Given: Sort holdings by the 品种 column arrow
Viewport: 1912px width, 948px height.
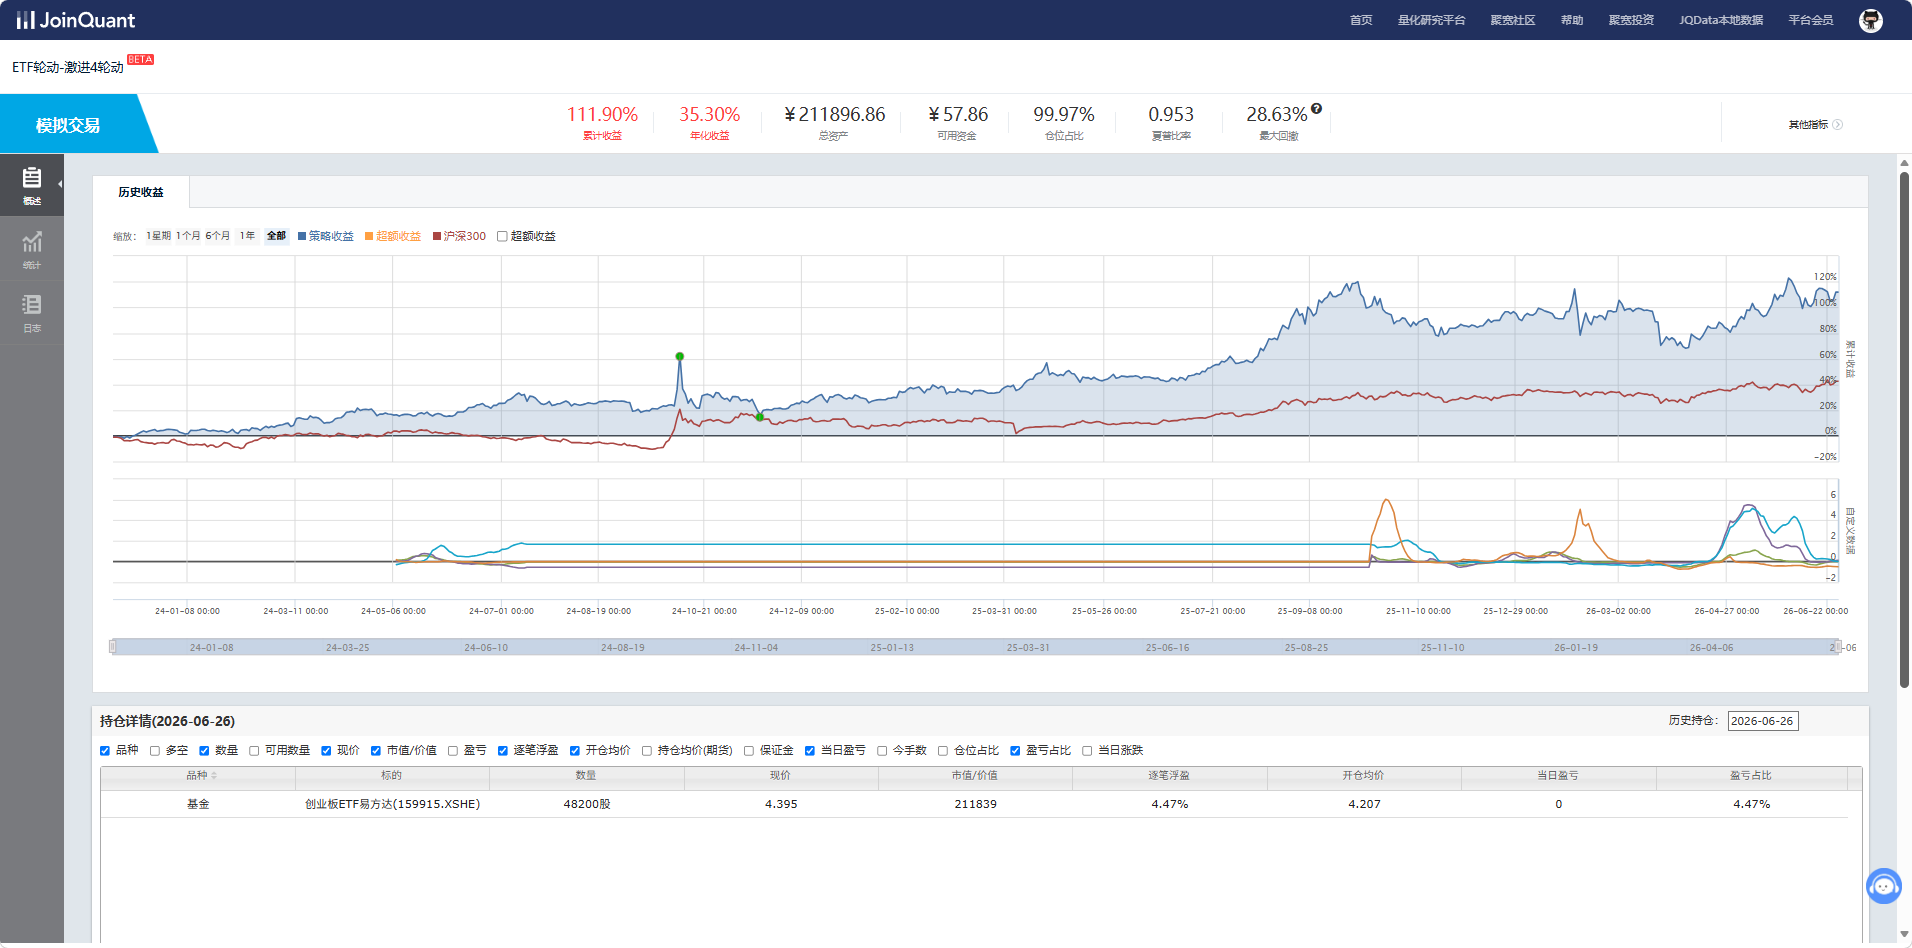Looking at the screenshot, I should 214,776.
